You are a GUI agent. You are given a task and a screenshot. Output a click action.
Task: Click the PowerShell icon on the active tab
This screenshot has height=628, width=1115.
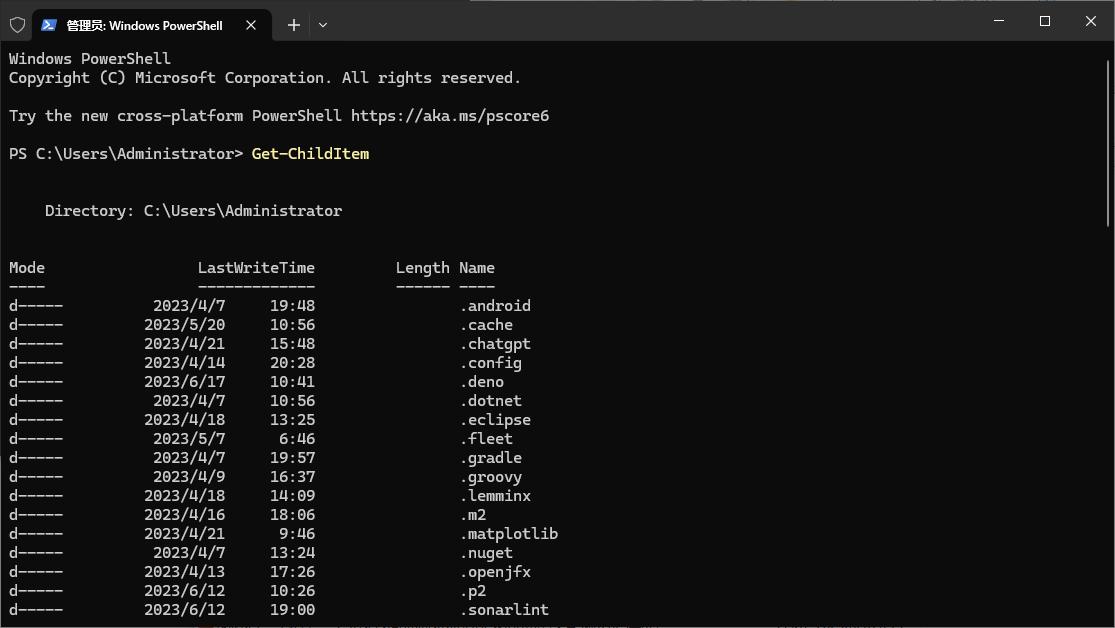[48, 24]
